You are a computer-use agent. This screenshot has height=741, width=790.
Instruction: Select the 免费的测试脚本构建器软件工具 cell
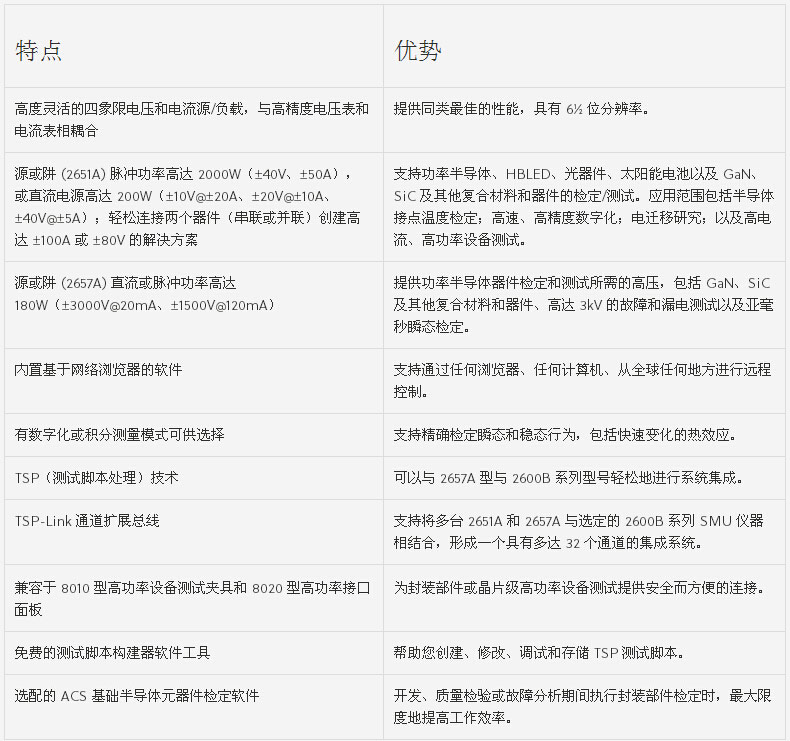point(112,653)
